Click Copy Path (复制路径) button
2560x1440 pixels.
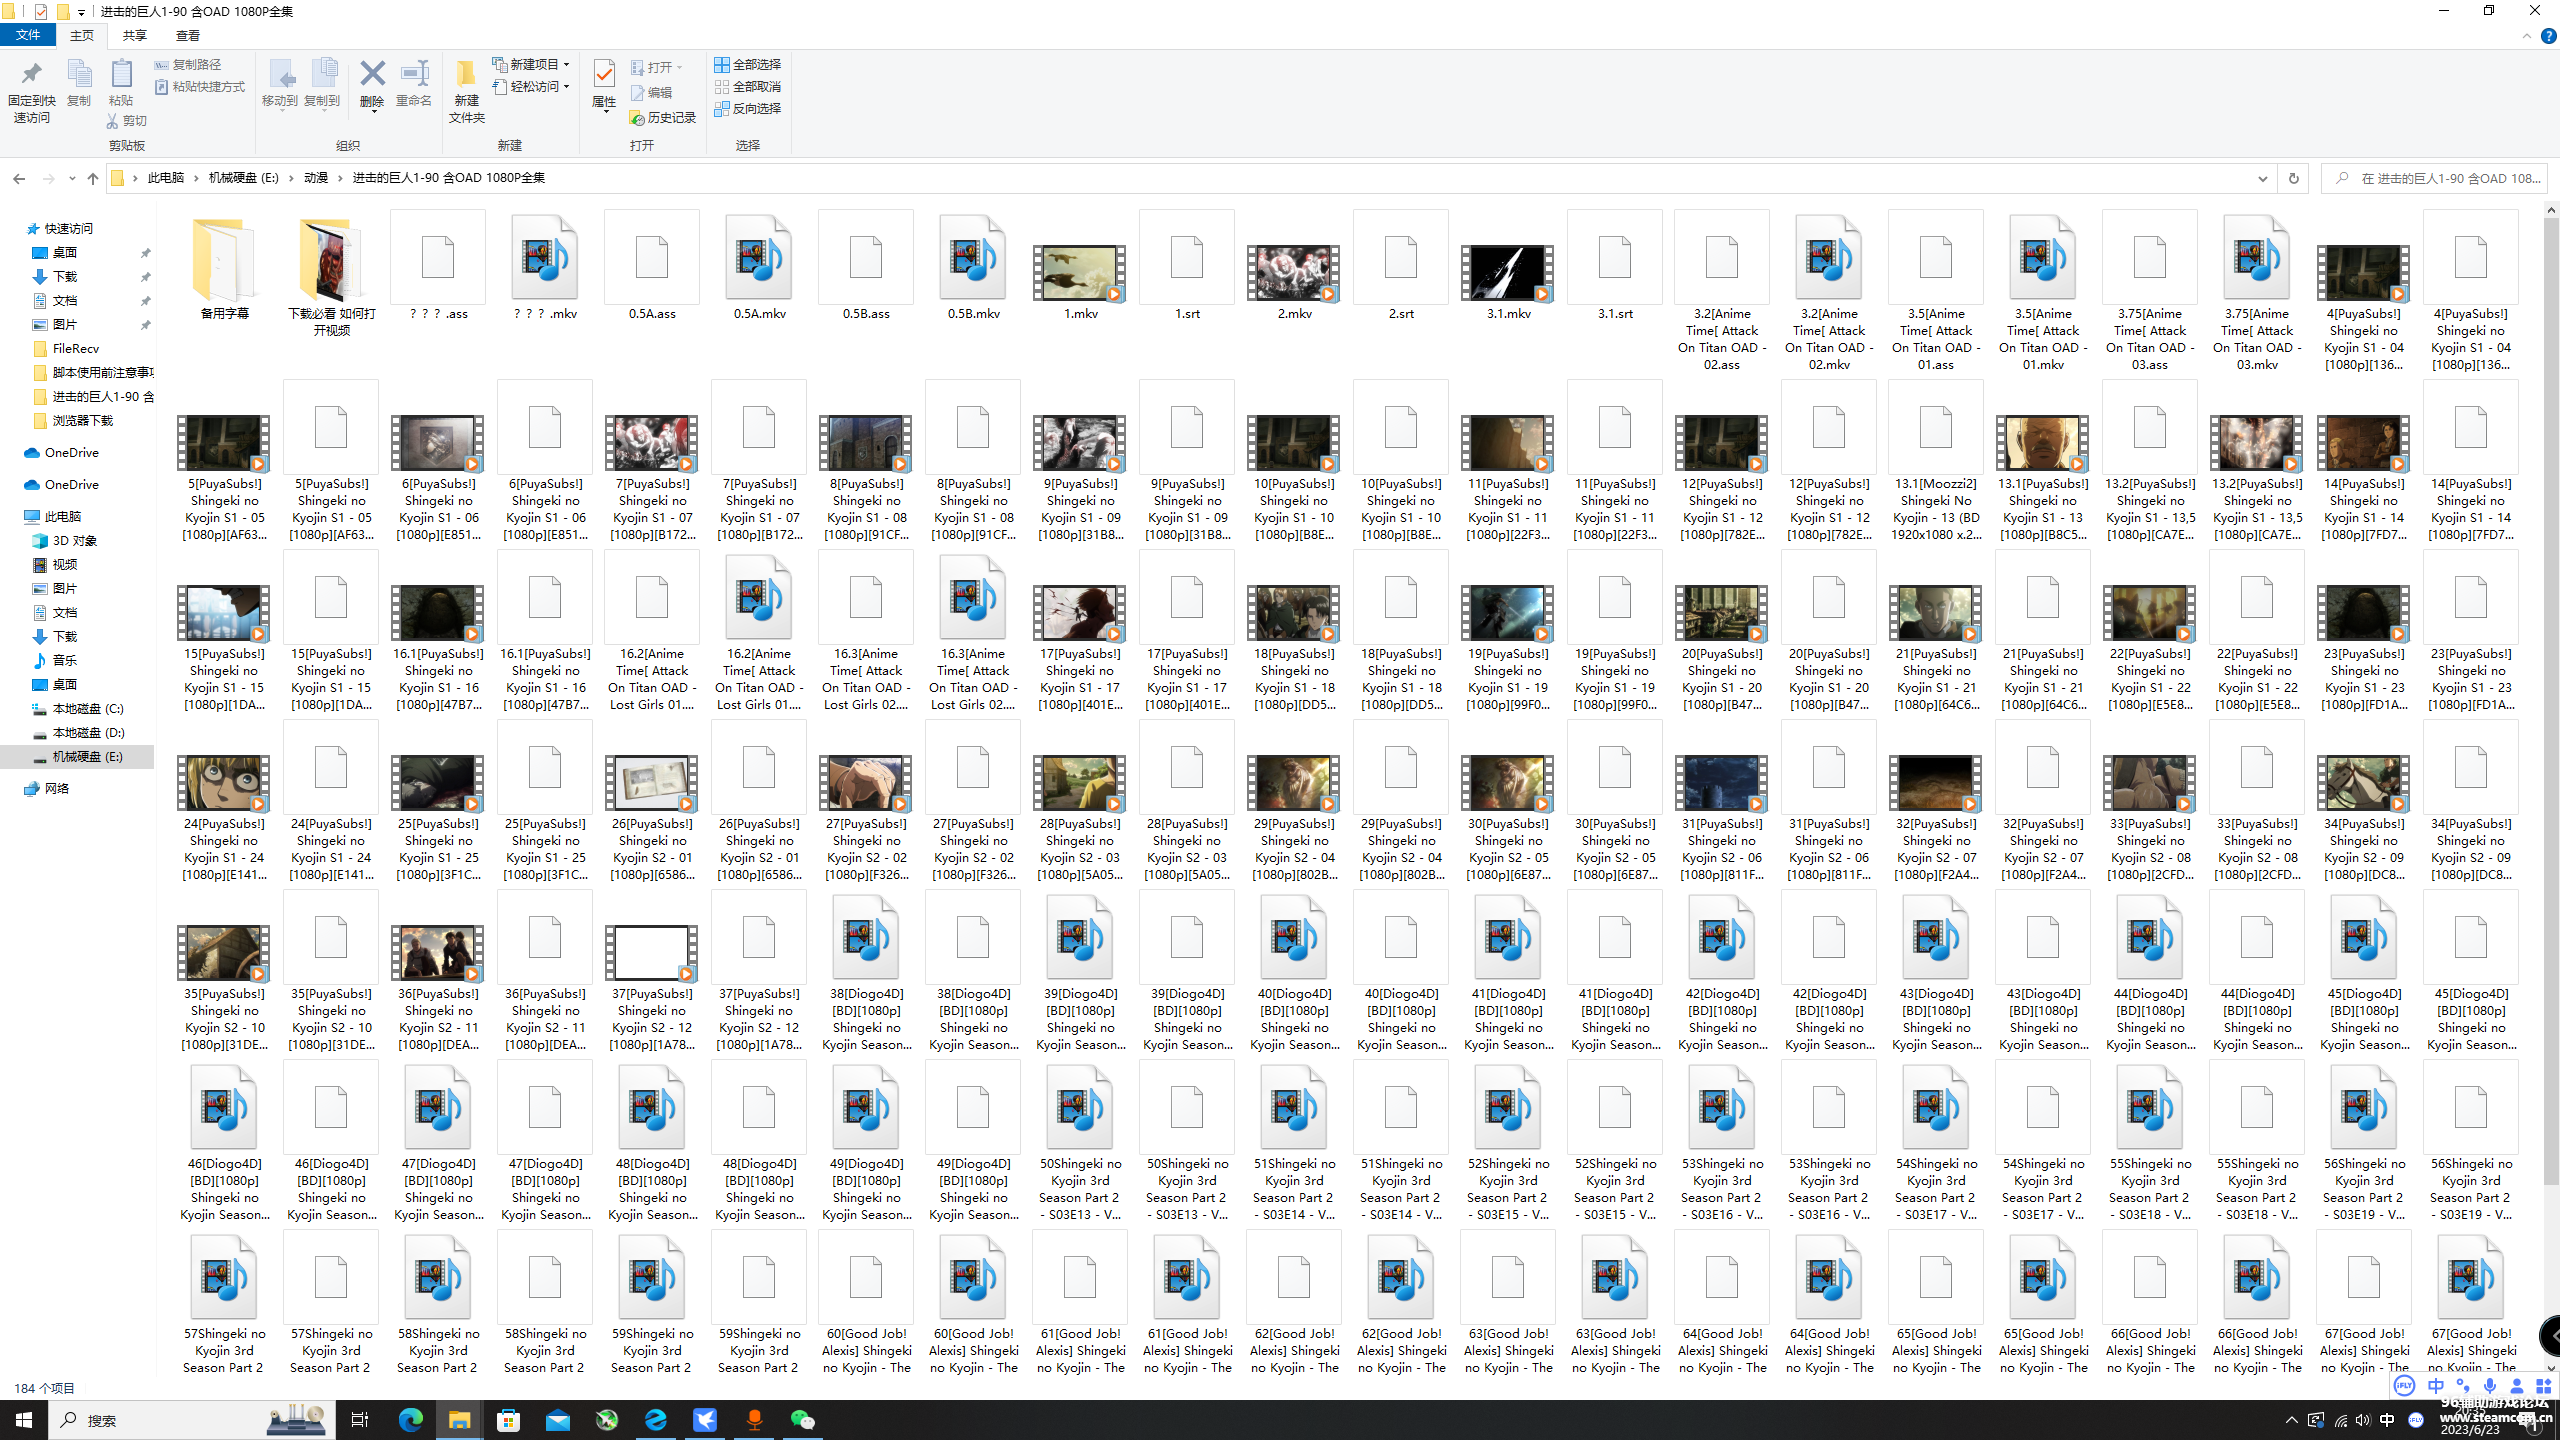[x=188, y=64]
